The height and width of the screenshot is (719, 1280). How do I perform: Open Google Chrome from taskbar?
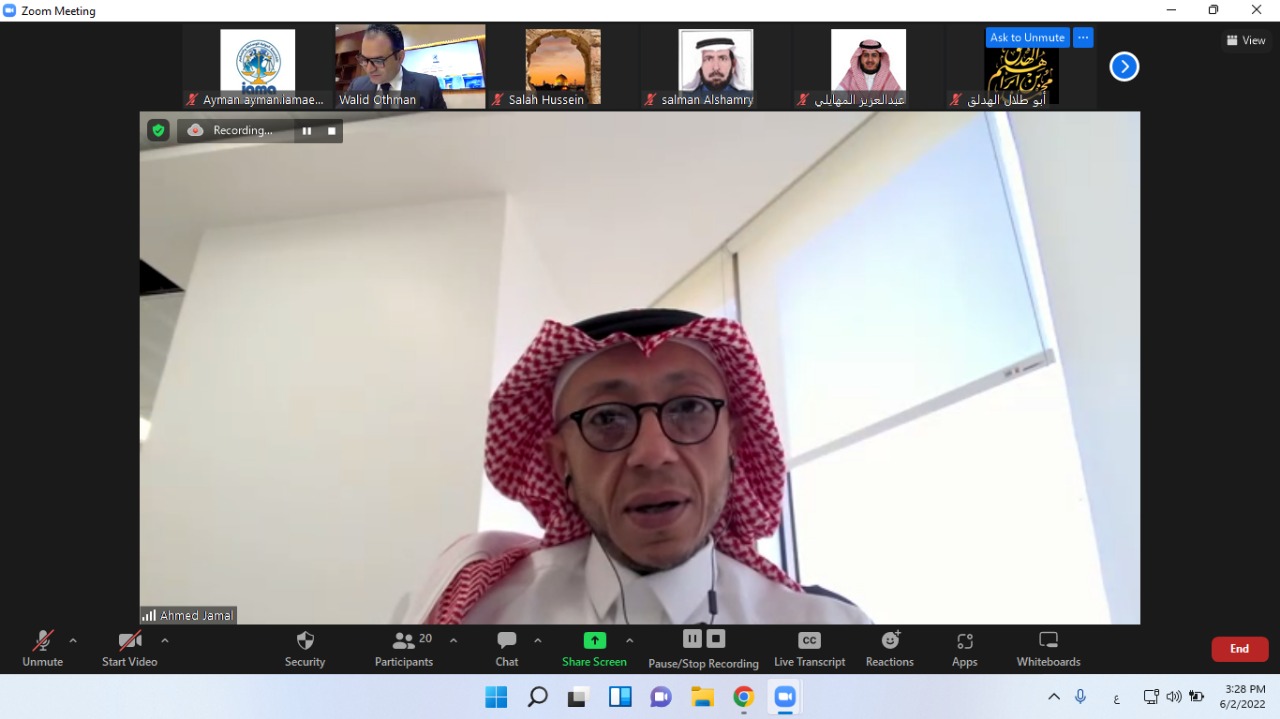pos(744,697)
